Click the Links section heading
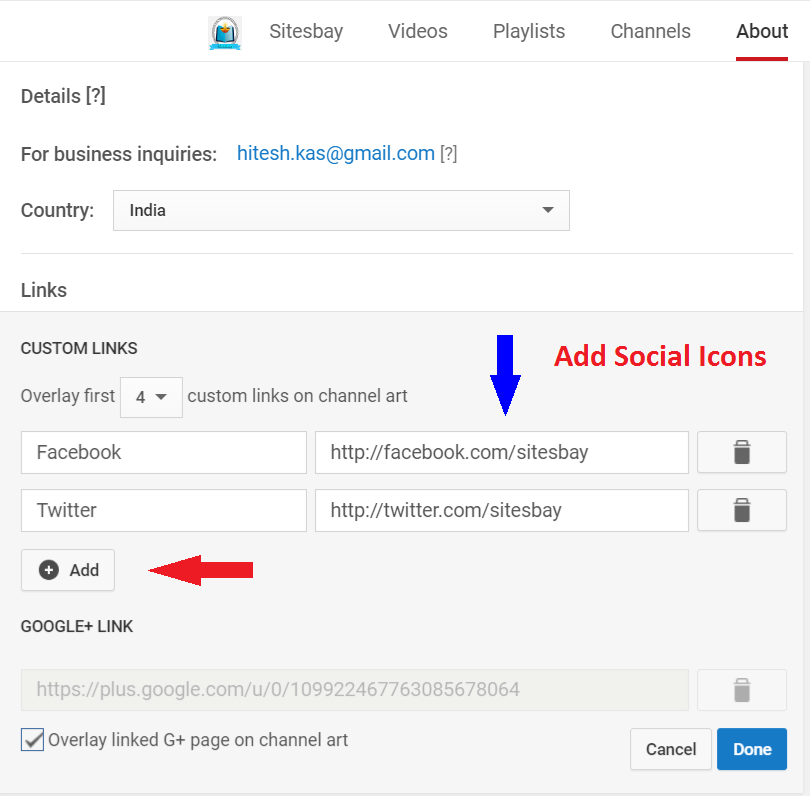Viewport: 810px width, 796px height. [44, 290]
